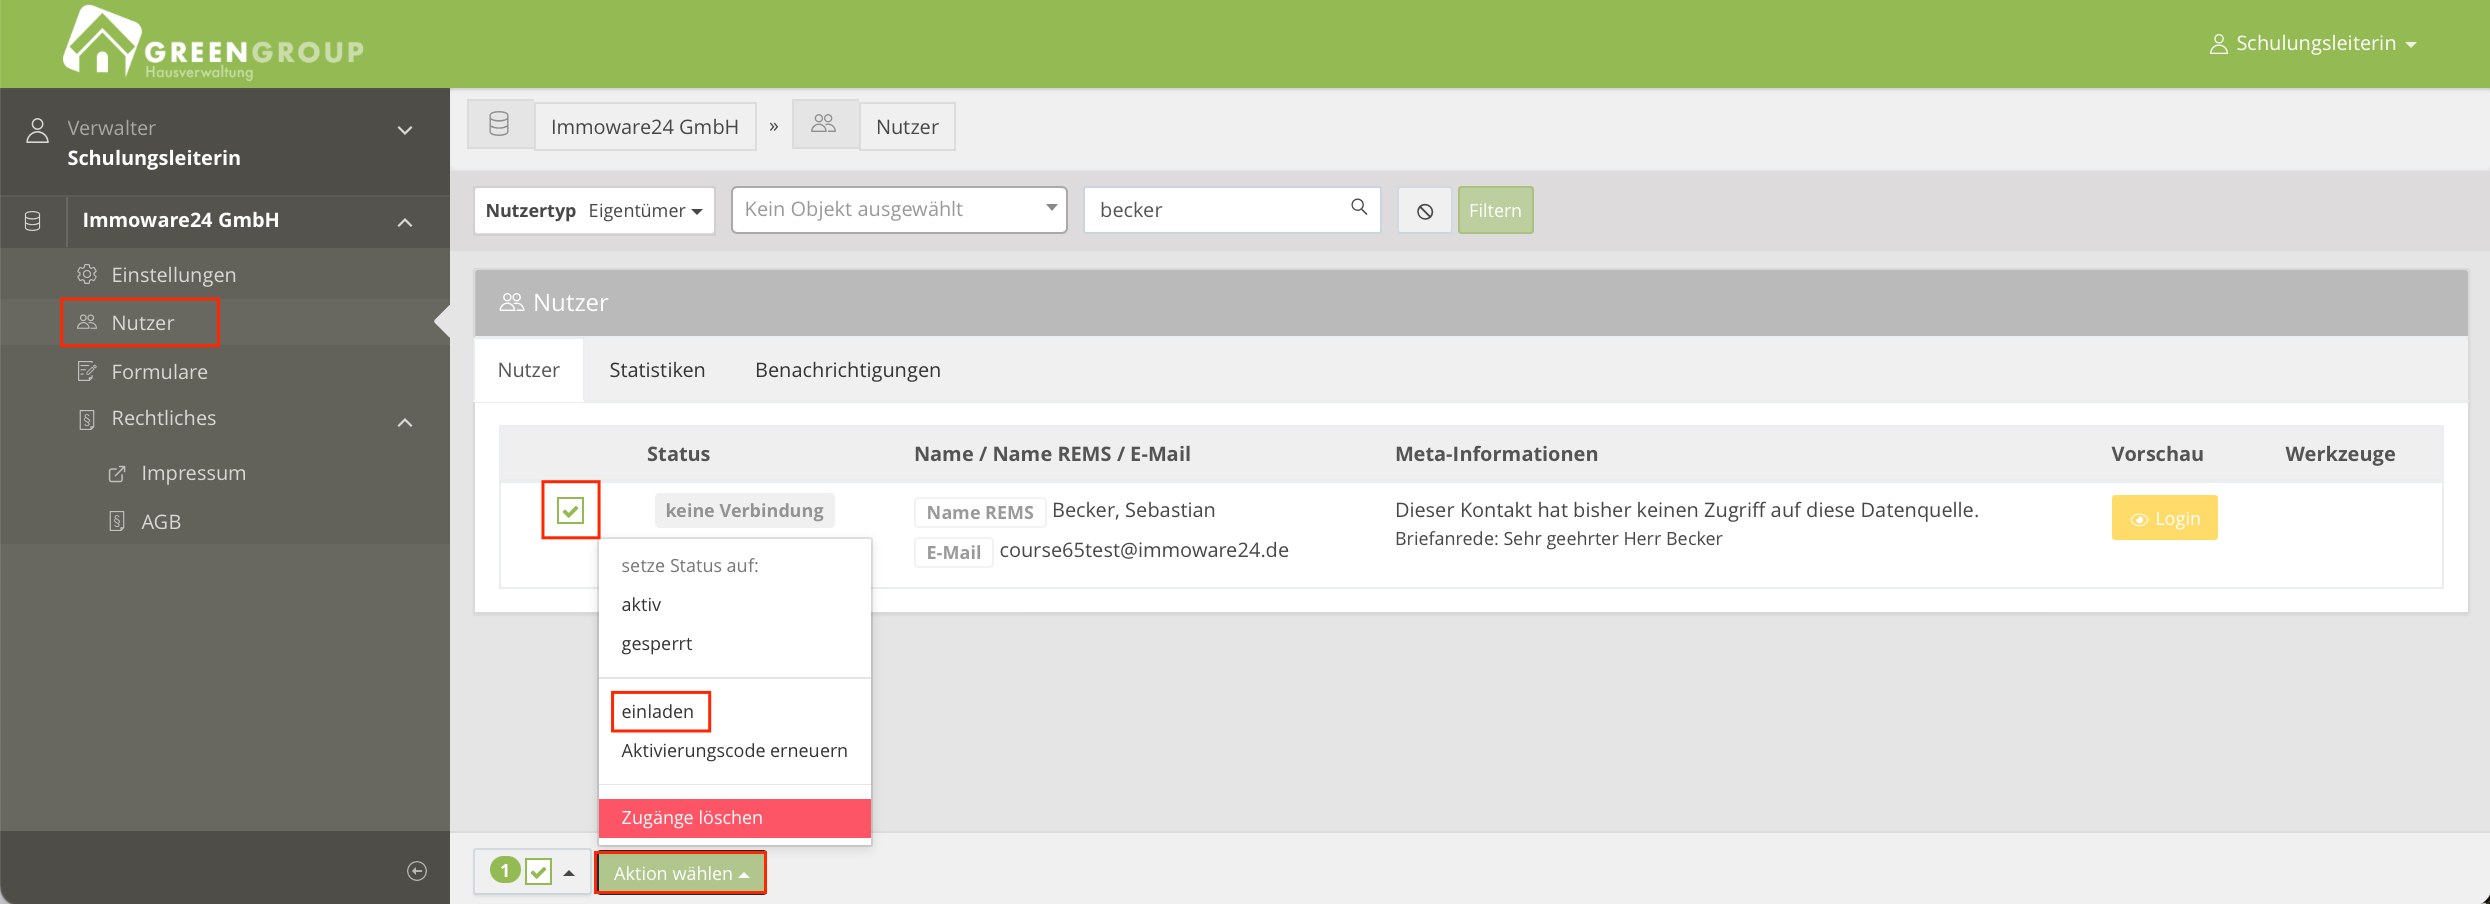Open the Kein Objekt ausgewählt combo box
Screen dimensions: 2490x904
pos(899,210)
